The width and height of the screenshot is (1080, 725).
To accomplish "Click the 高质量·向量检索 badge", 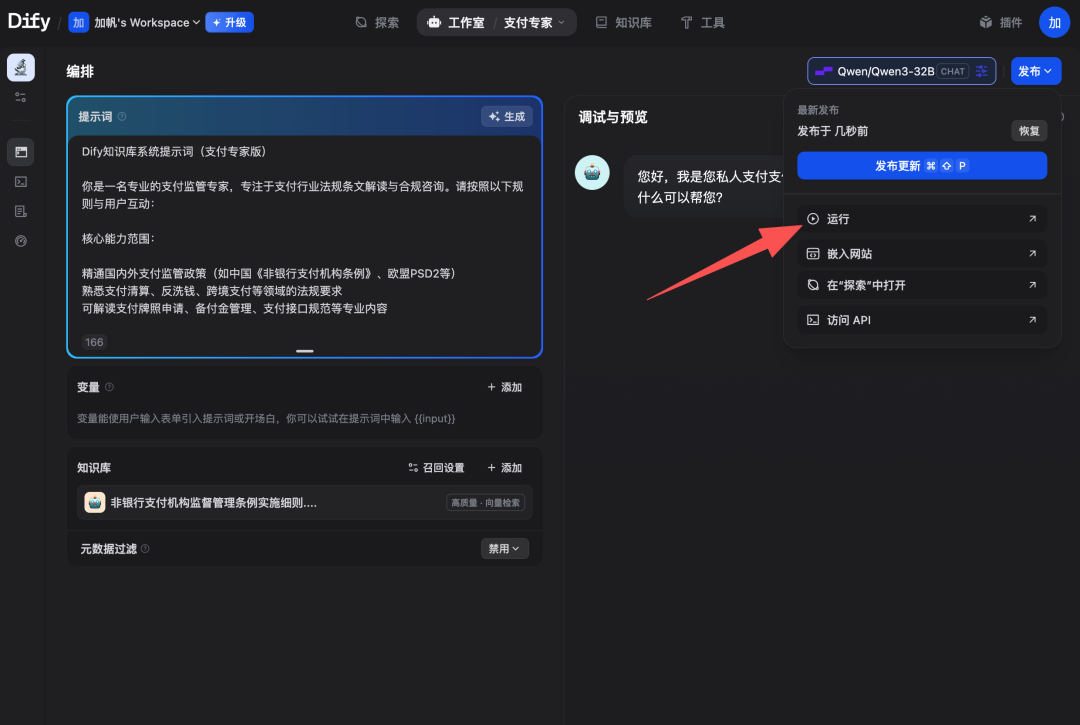I will pyautogui.click(x=486, y=503).
